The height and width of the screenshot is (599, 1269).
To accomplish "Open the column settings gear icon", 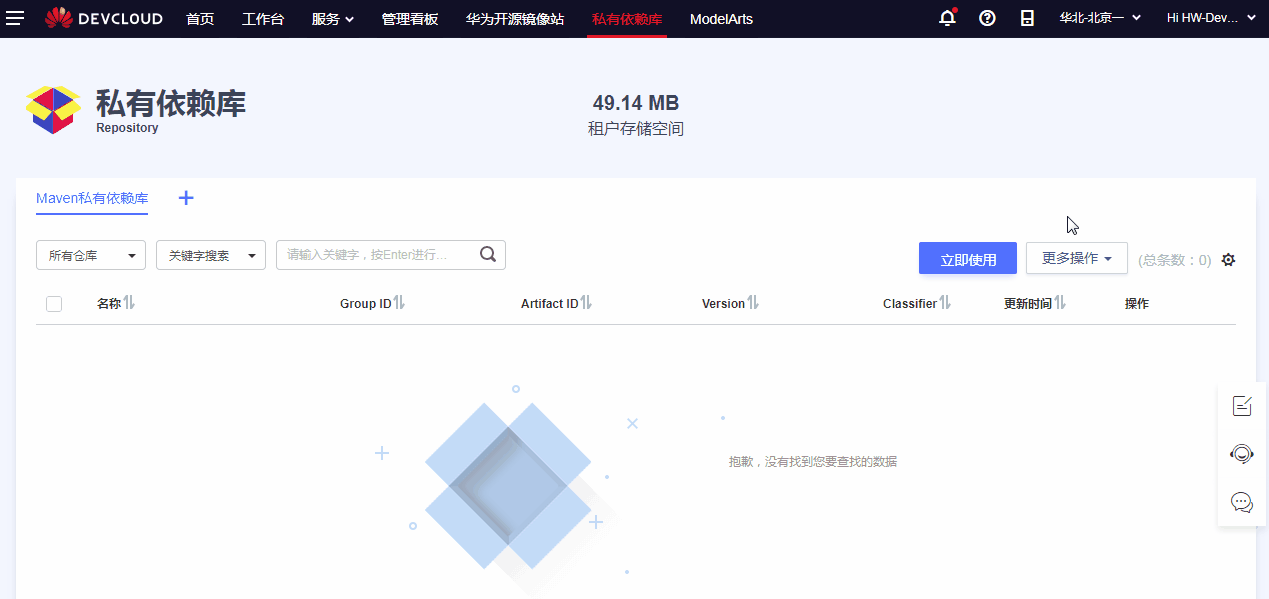I will pyautogui.click(x=1228, y=259).
